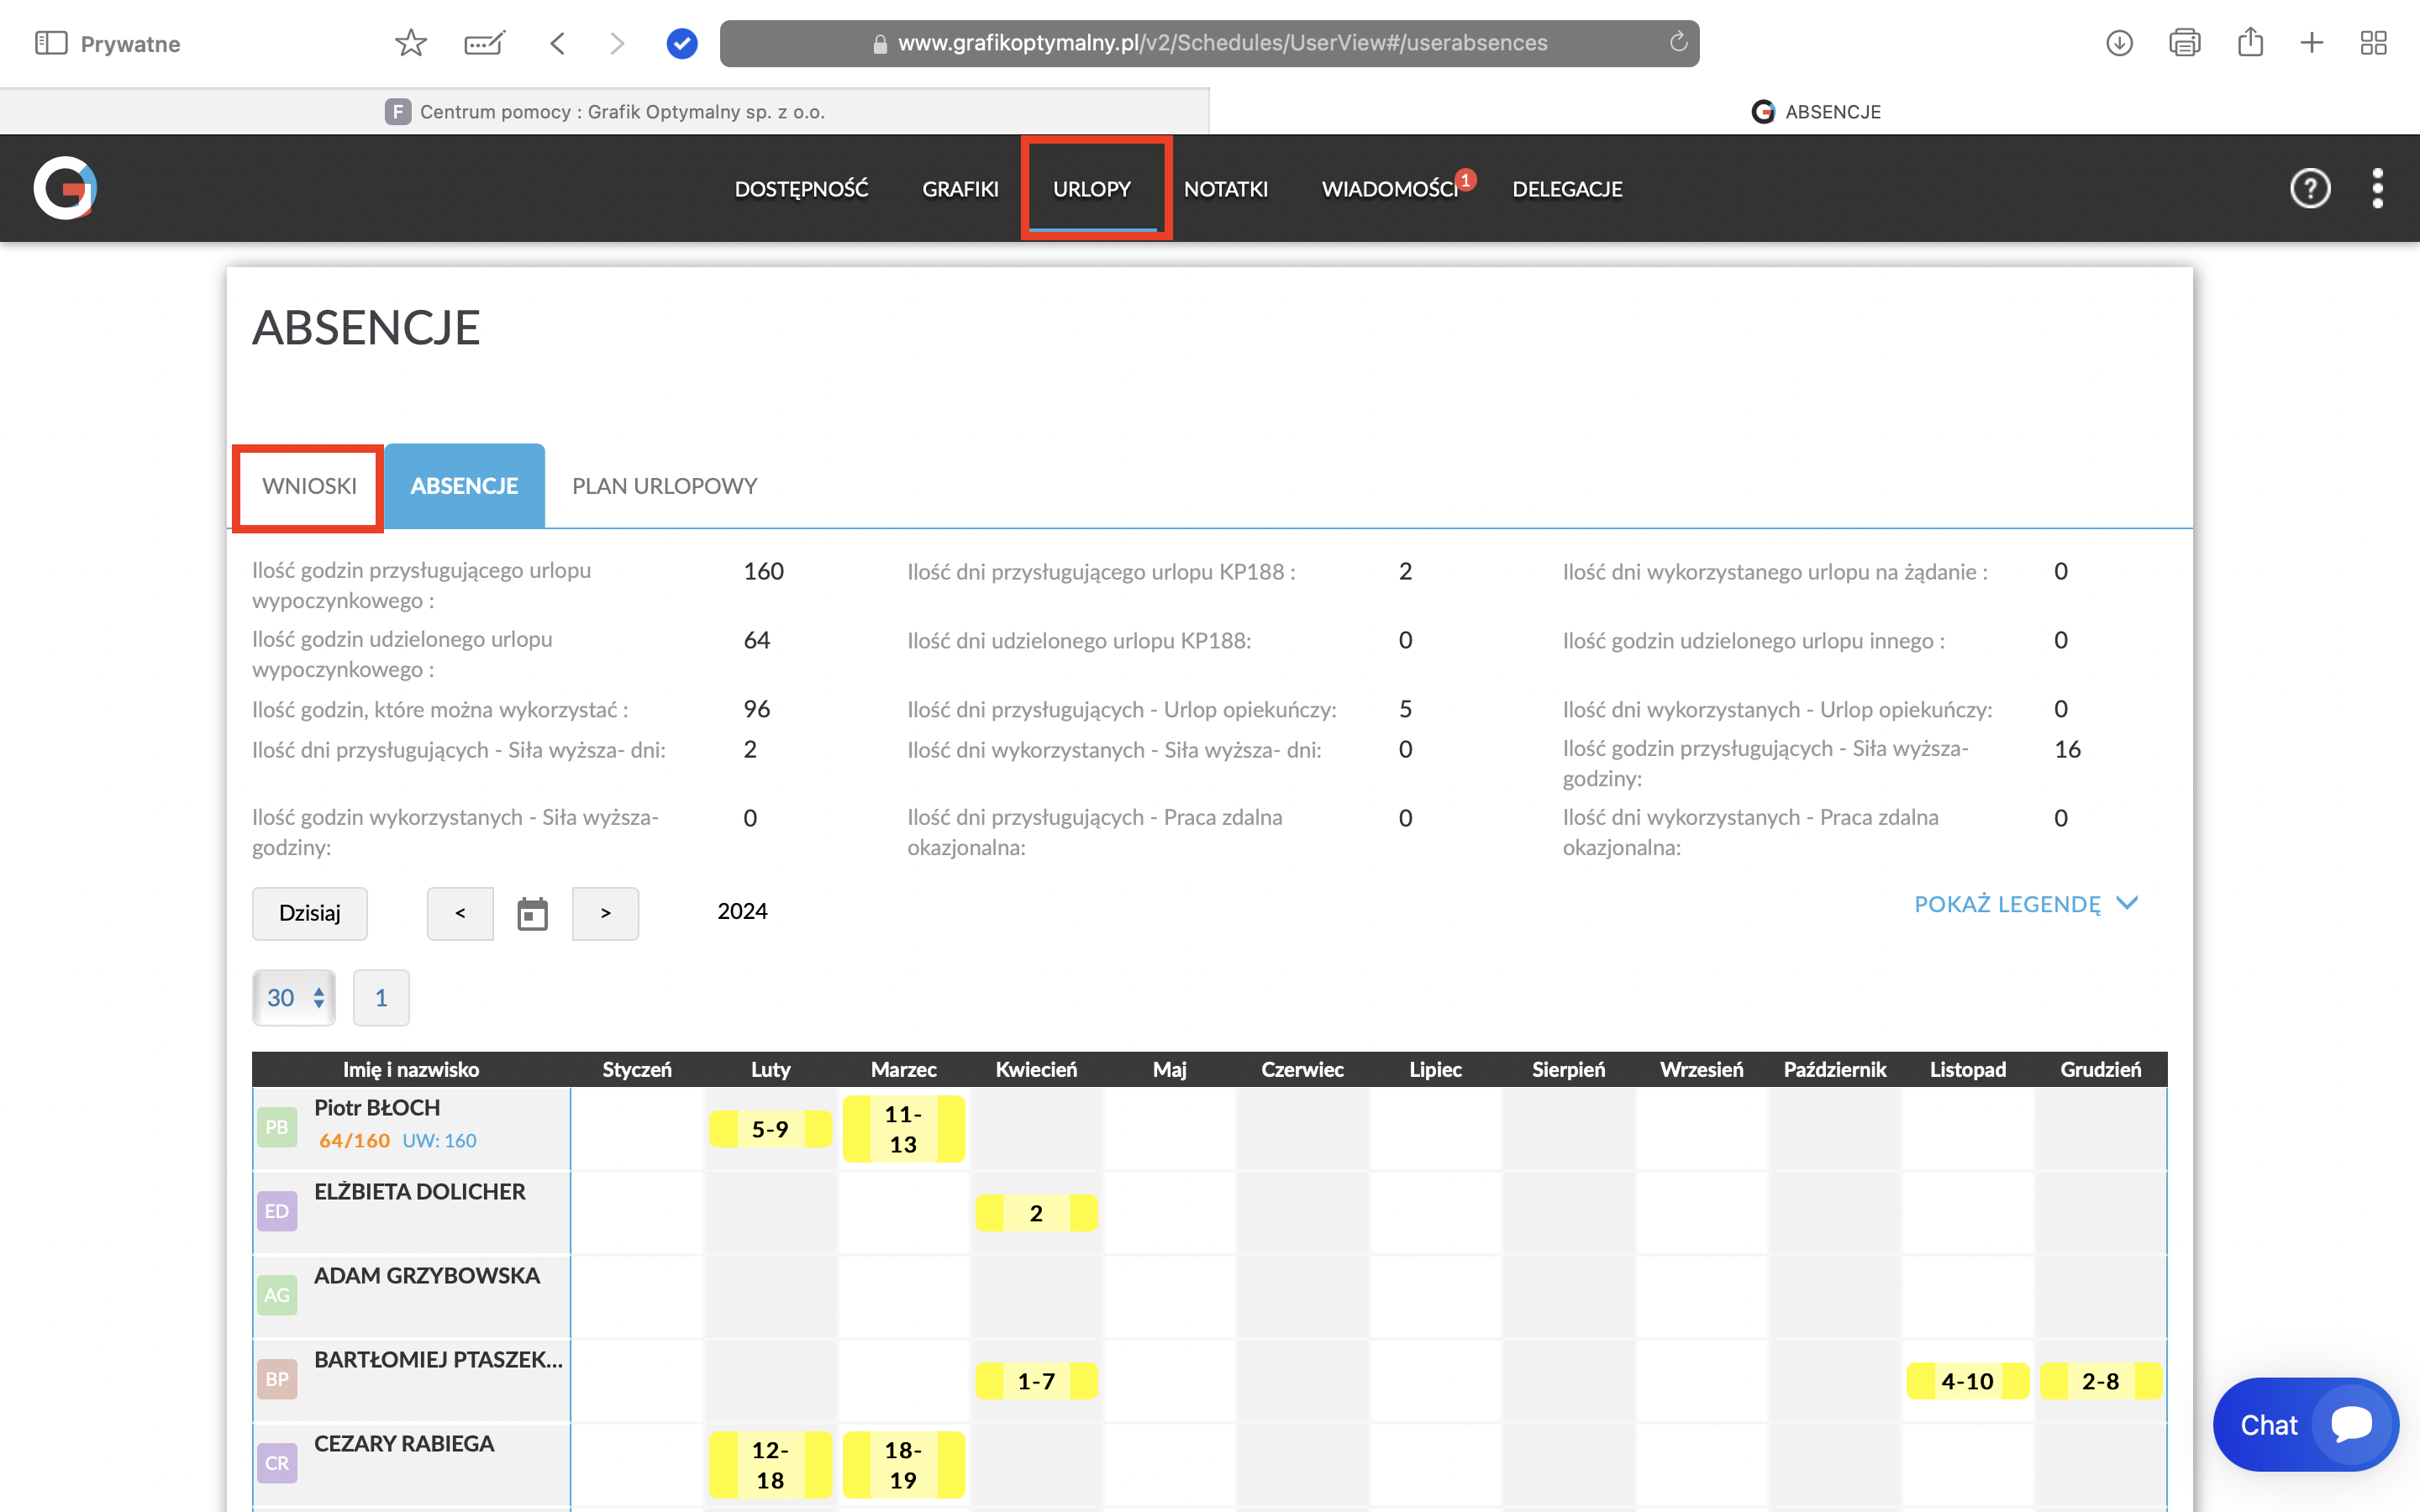Click the PB avatar for Piotr Błoch
The image size is (2420, 1512).
(x=277, y=1127)
